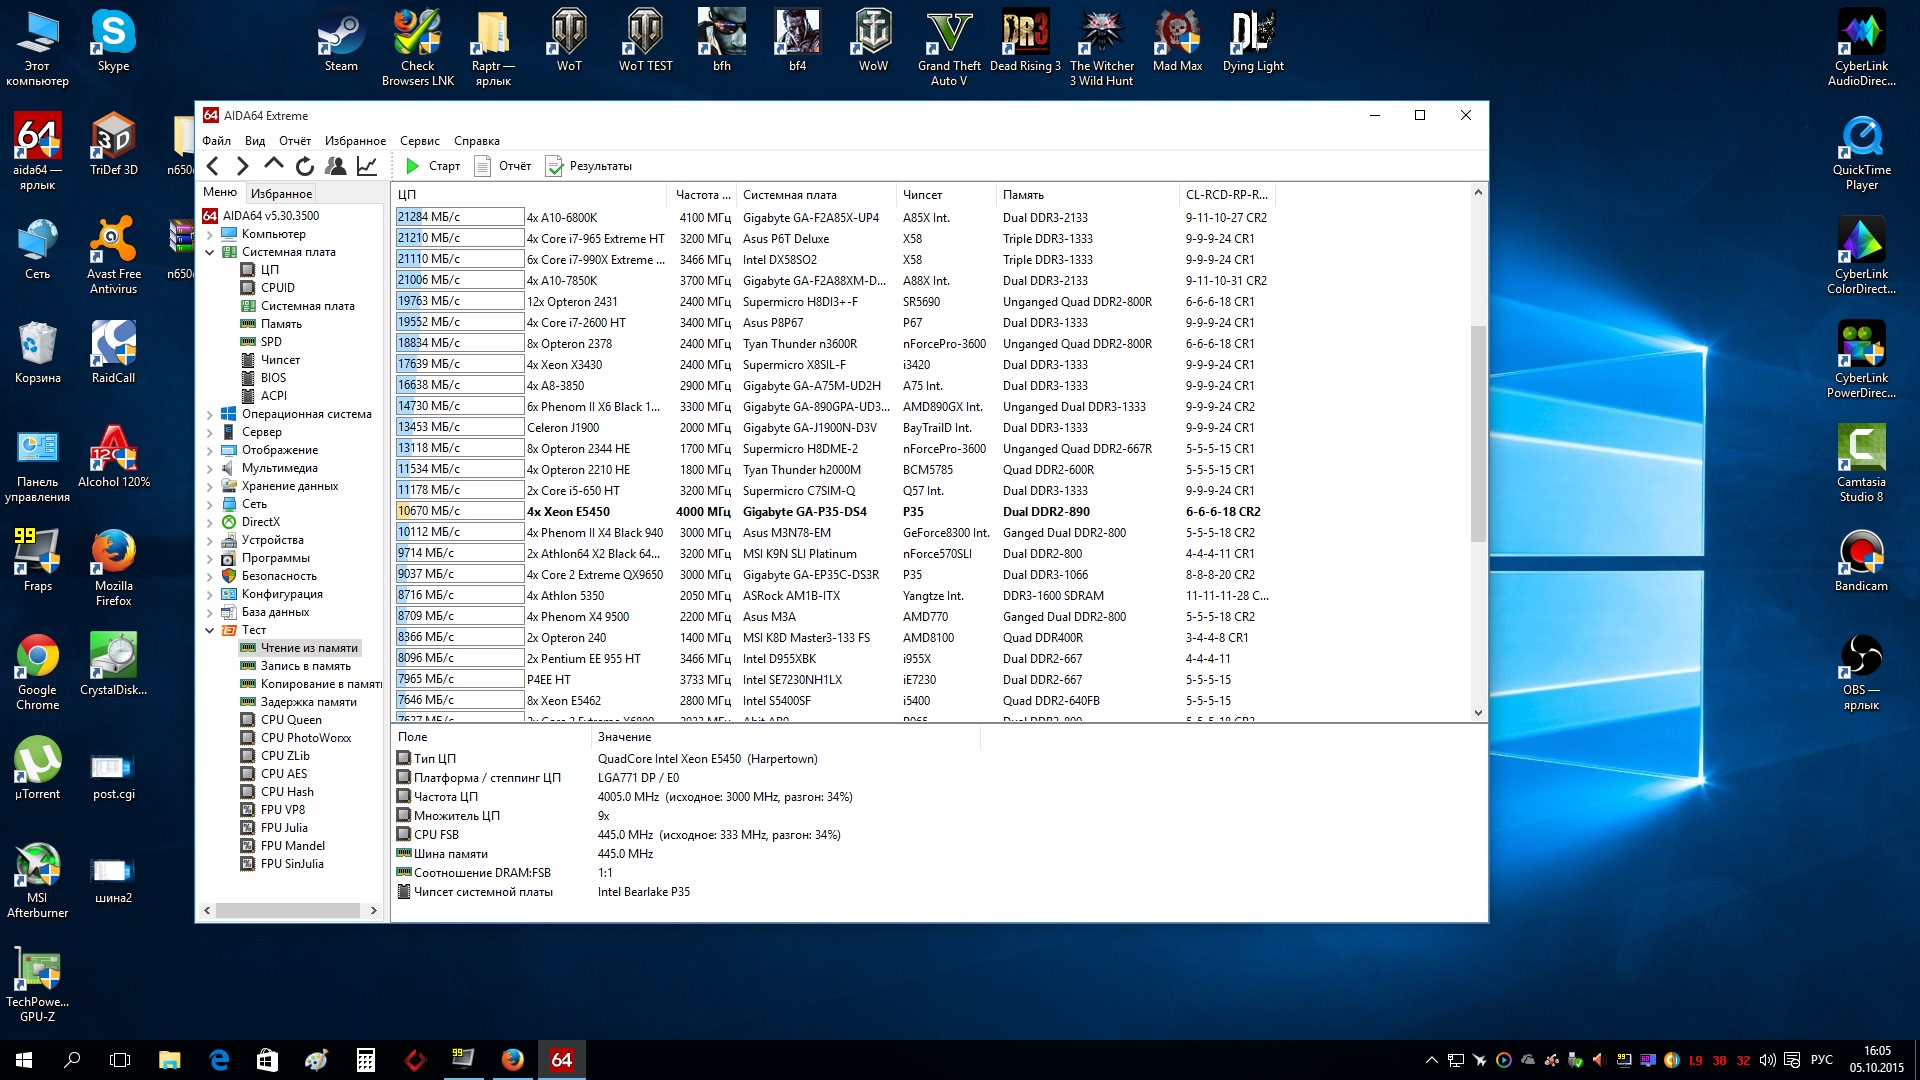Select CPU PhotoWorxx benchmark
Viewport: 1920px width, 1080px height.
pos(306,738)
